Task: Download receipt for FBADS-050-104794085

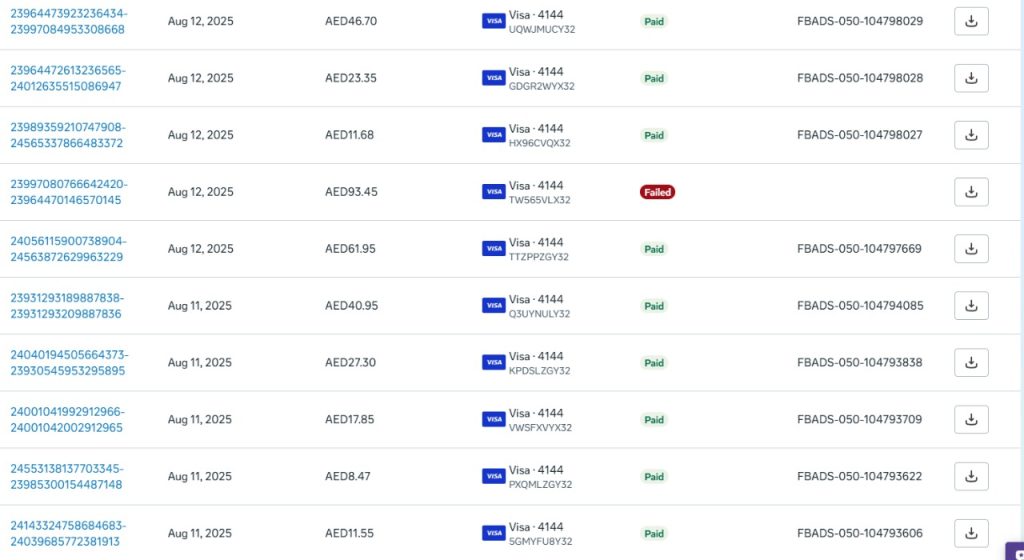Action: (971, 305)
